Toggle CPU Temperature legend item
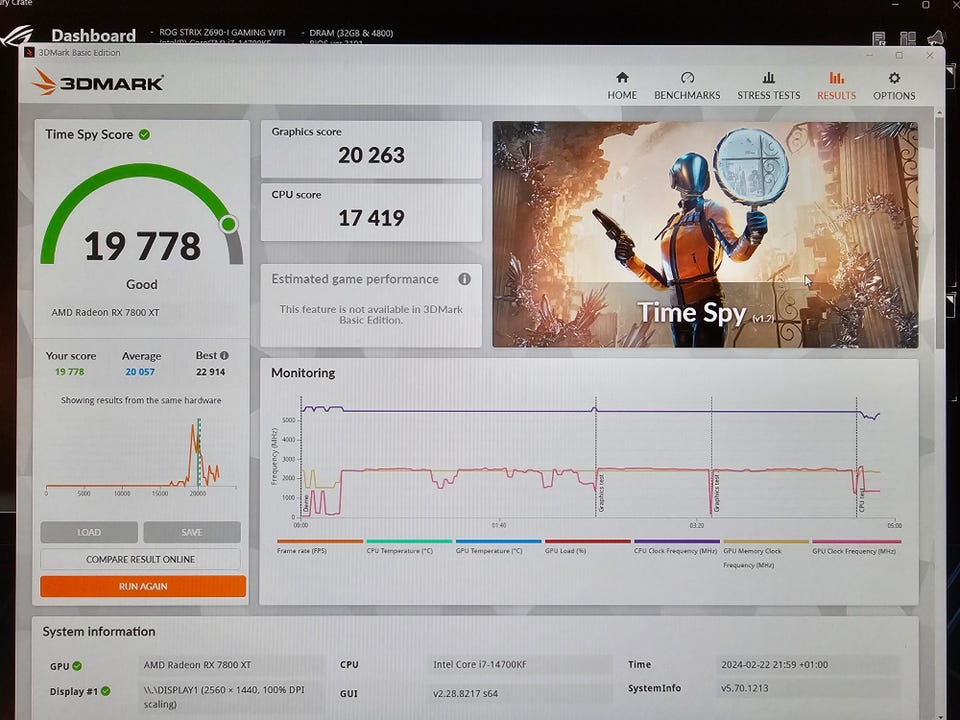Viewport: 960px width, 720px height. (x=408, y=547)
